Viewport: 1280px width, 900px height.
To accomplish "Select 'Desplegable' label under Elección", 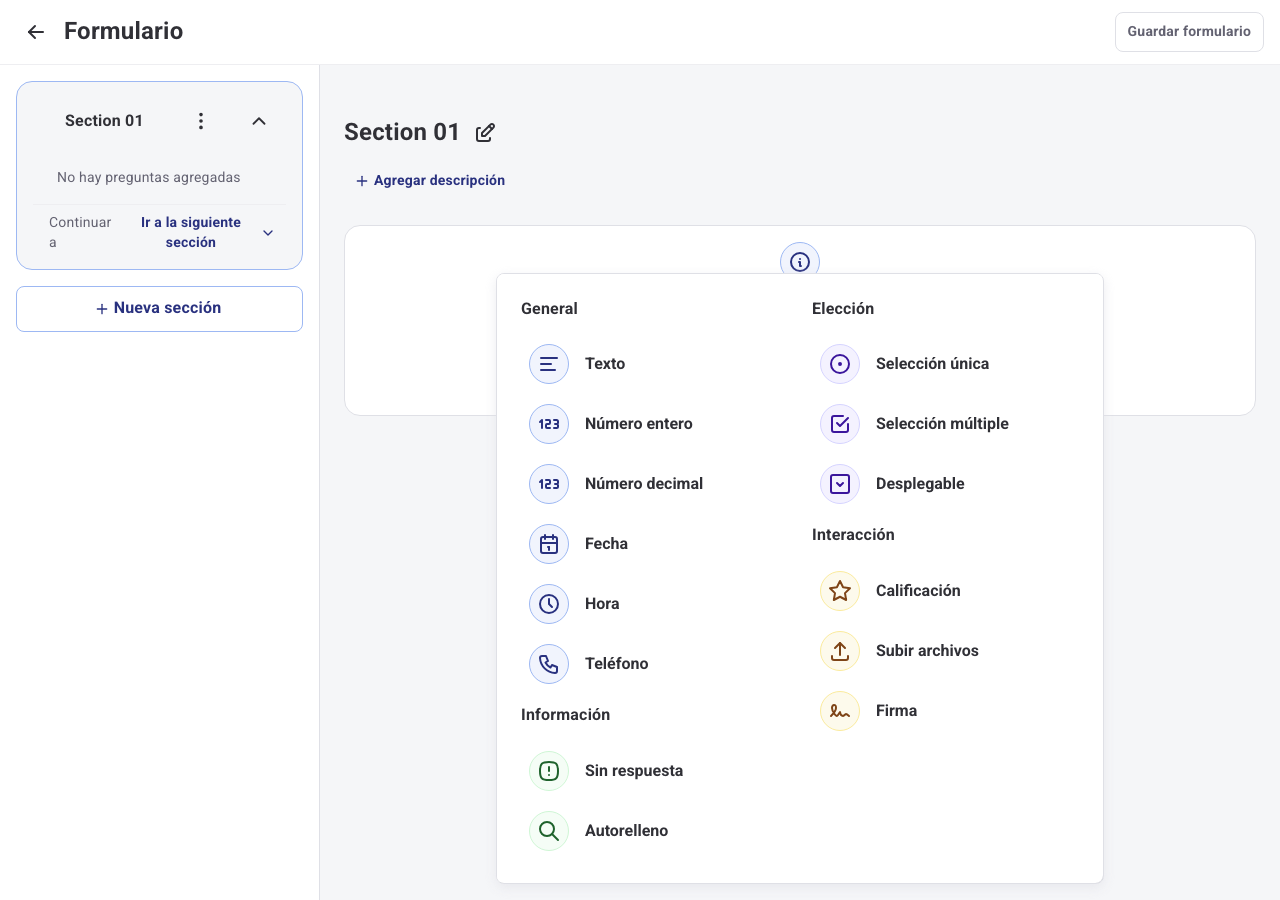I will tap(920, 484).
